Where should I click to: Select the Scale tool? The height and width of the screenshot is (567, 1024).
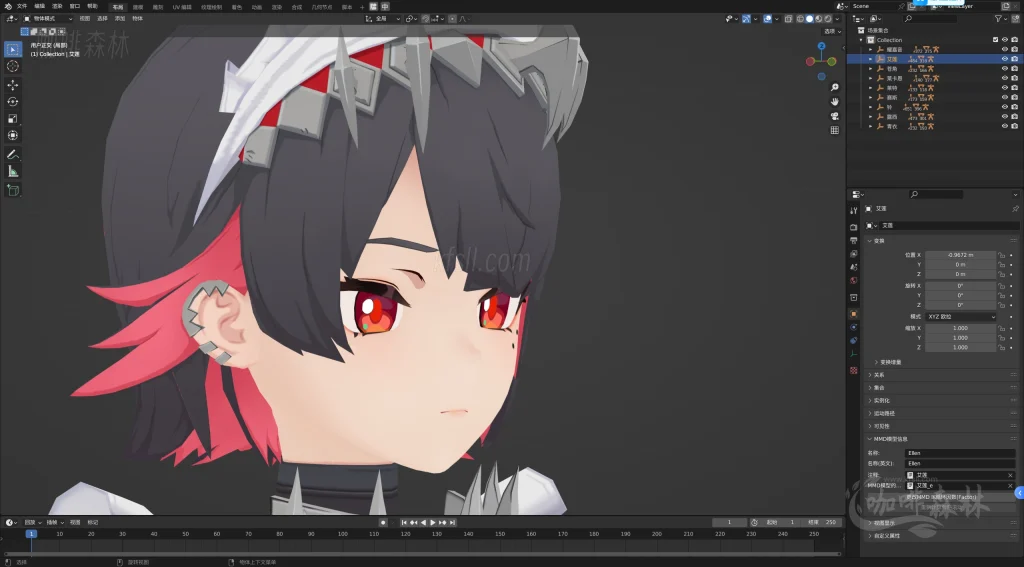[12, 118]
